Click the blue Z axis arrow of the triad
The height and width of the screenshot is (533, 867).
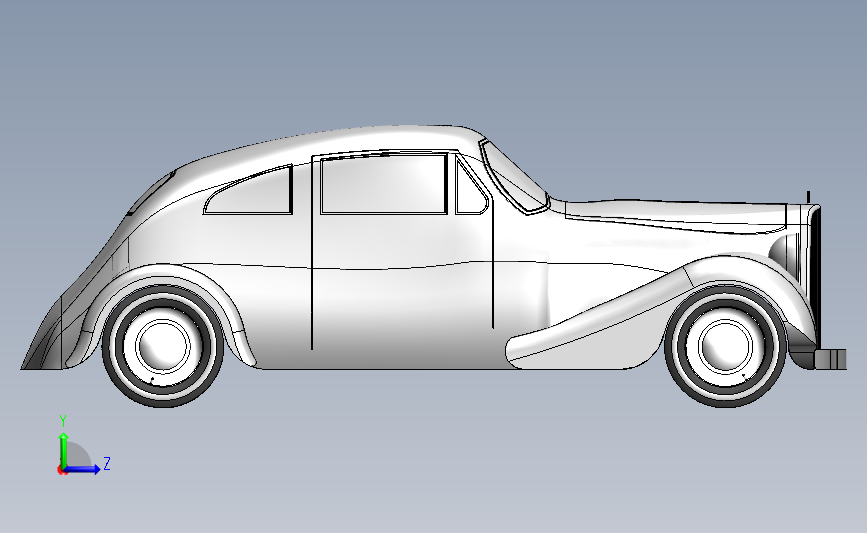[83, 469]
